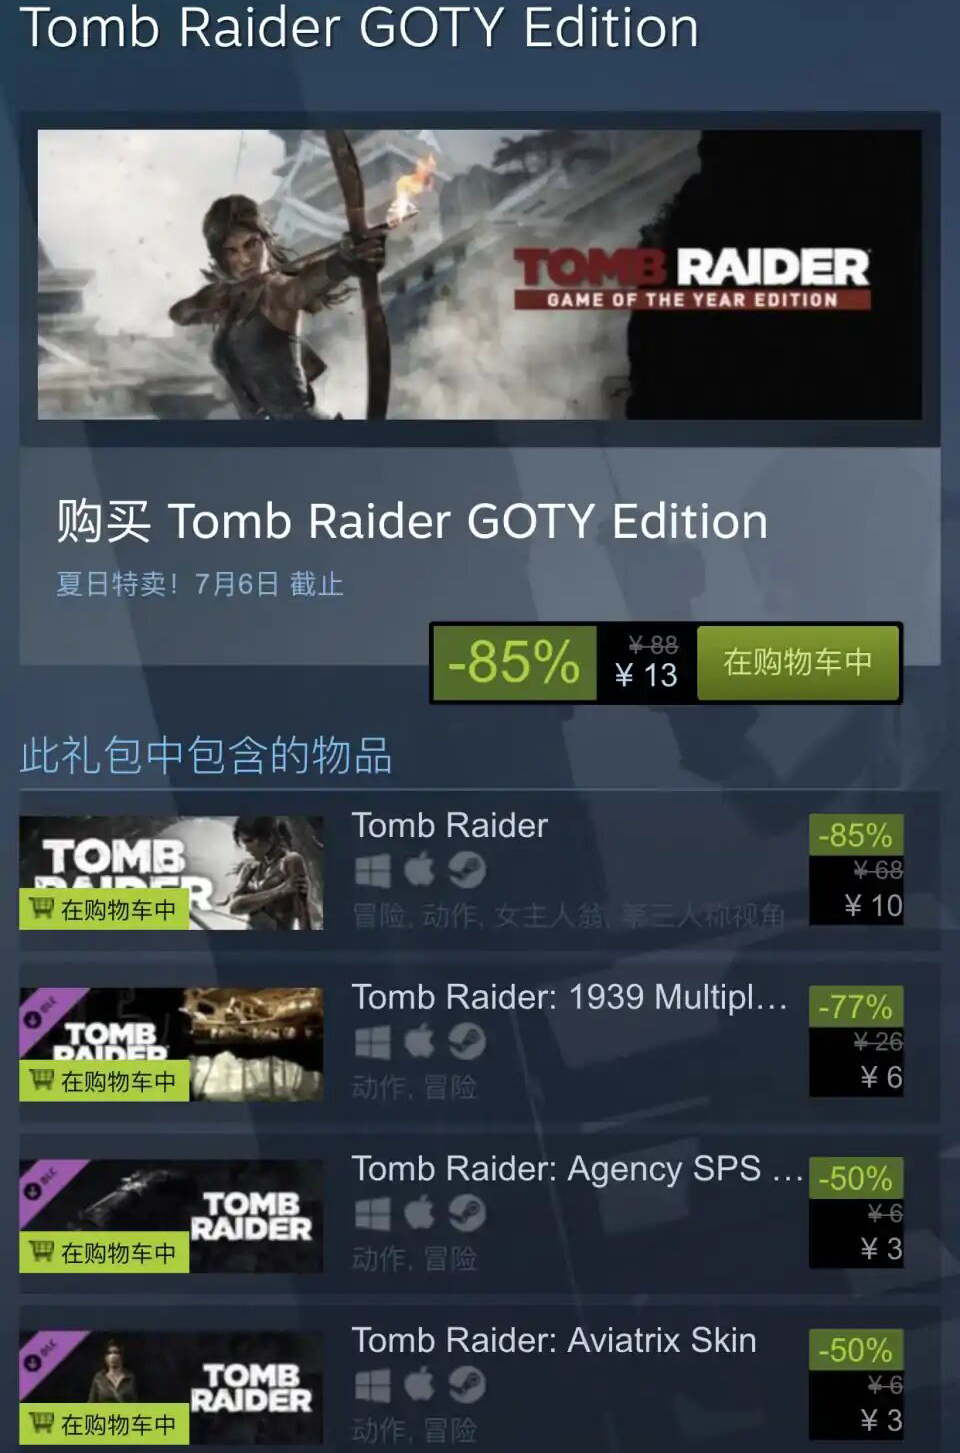This screenshot has width=960, height=1453.
Task: Click the -85% ¥10 Tomb Raider price
Action: [x=856, y=870]
